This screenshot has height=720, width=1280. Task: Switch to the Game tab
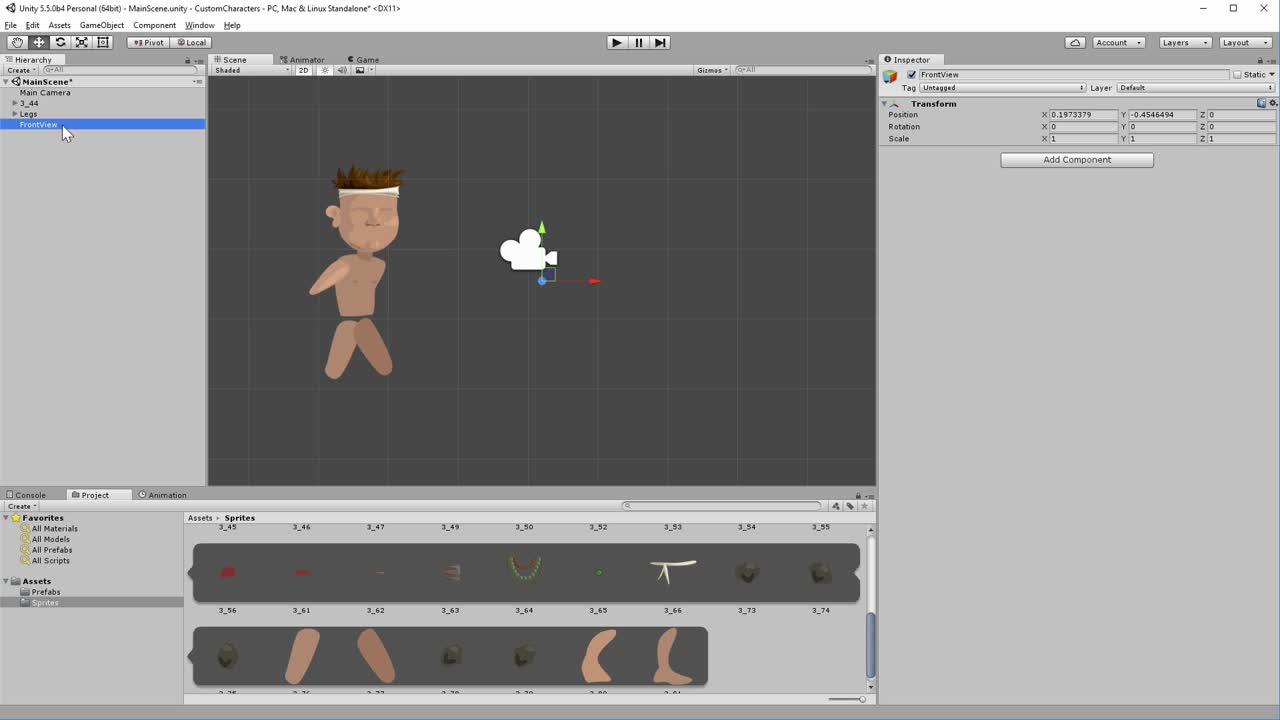point(362,60)
